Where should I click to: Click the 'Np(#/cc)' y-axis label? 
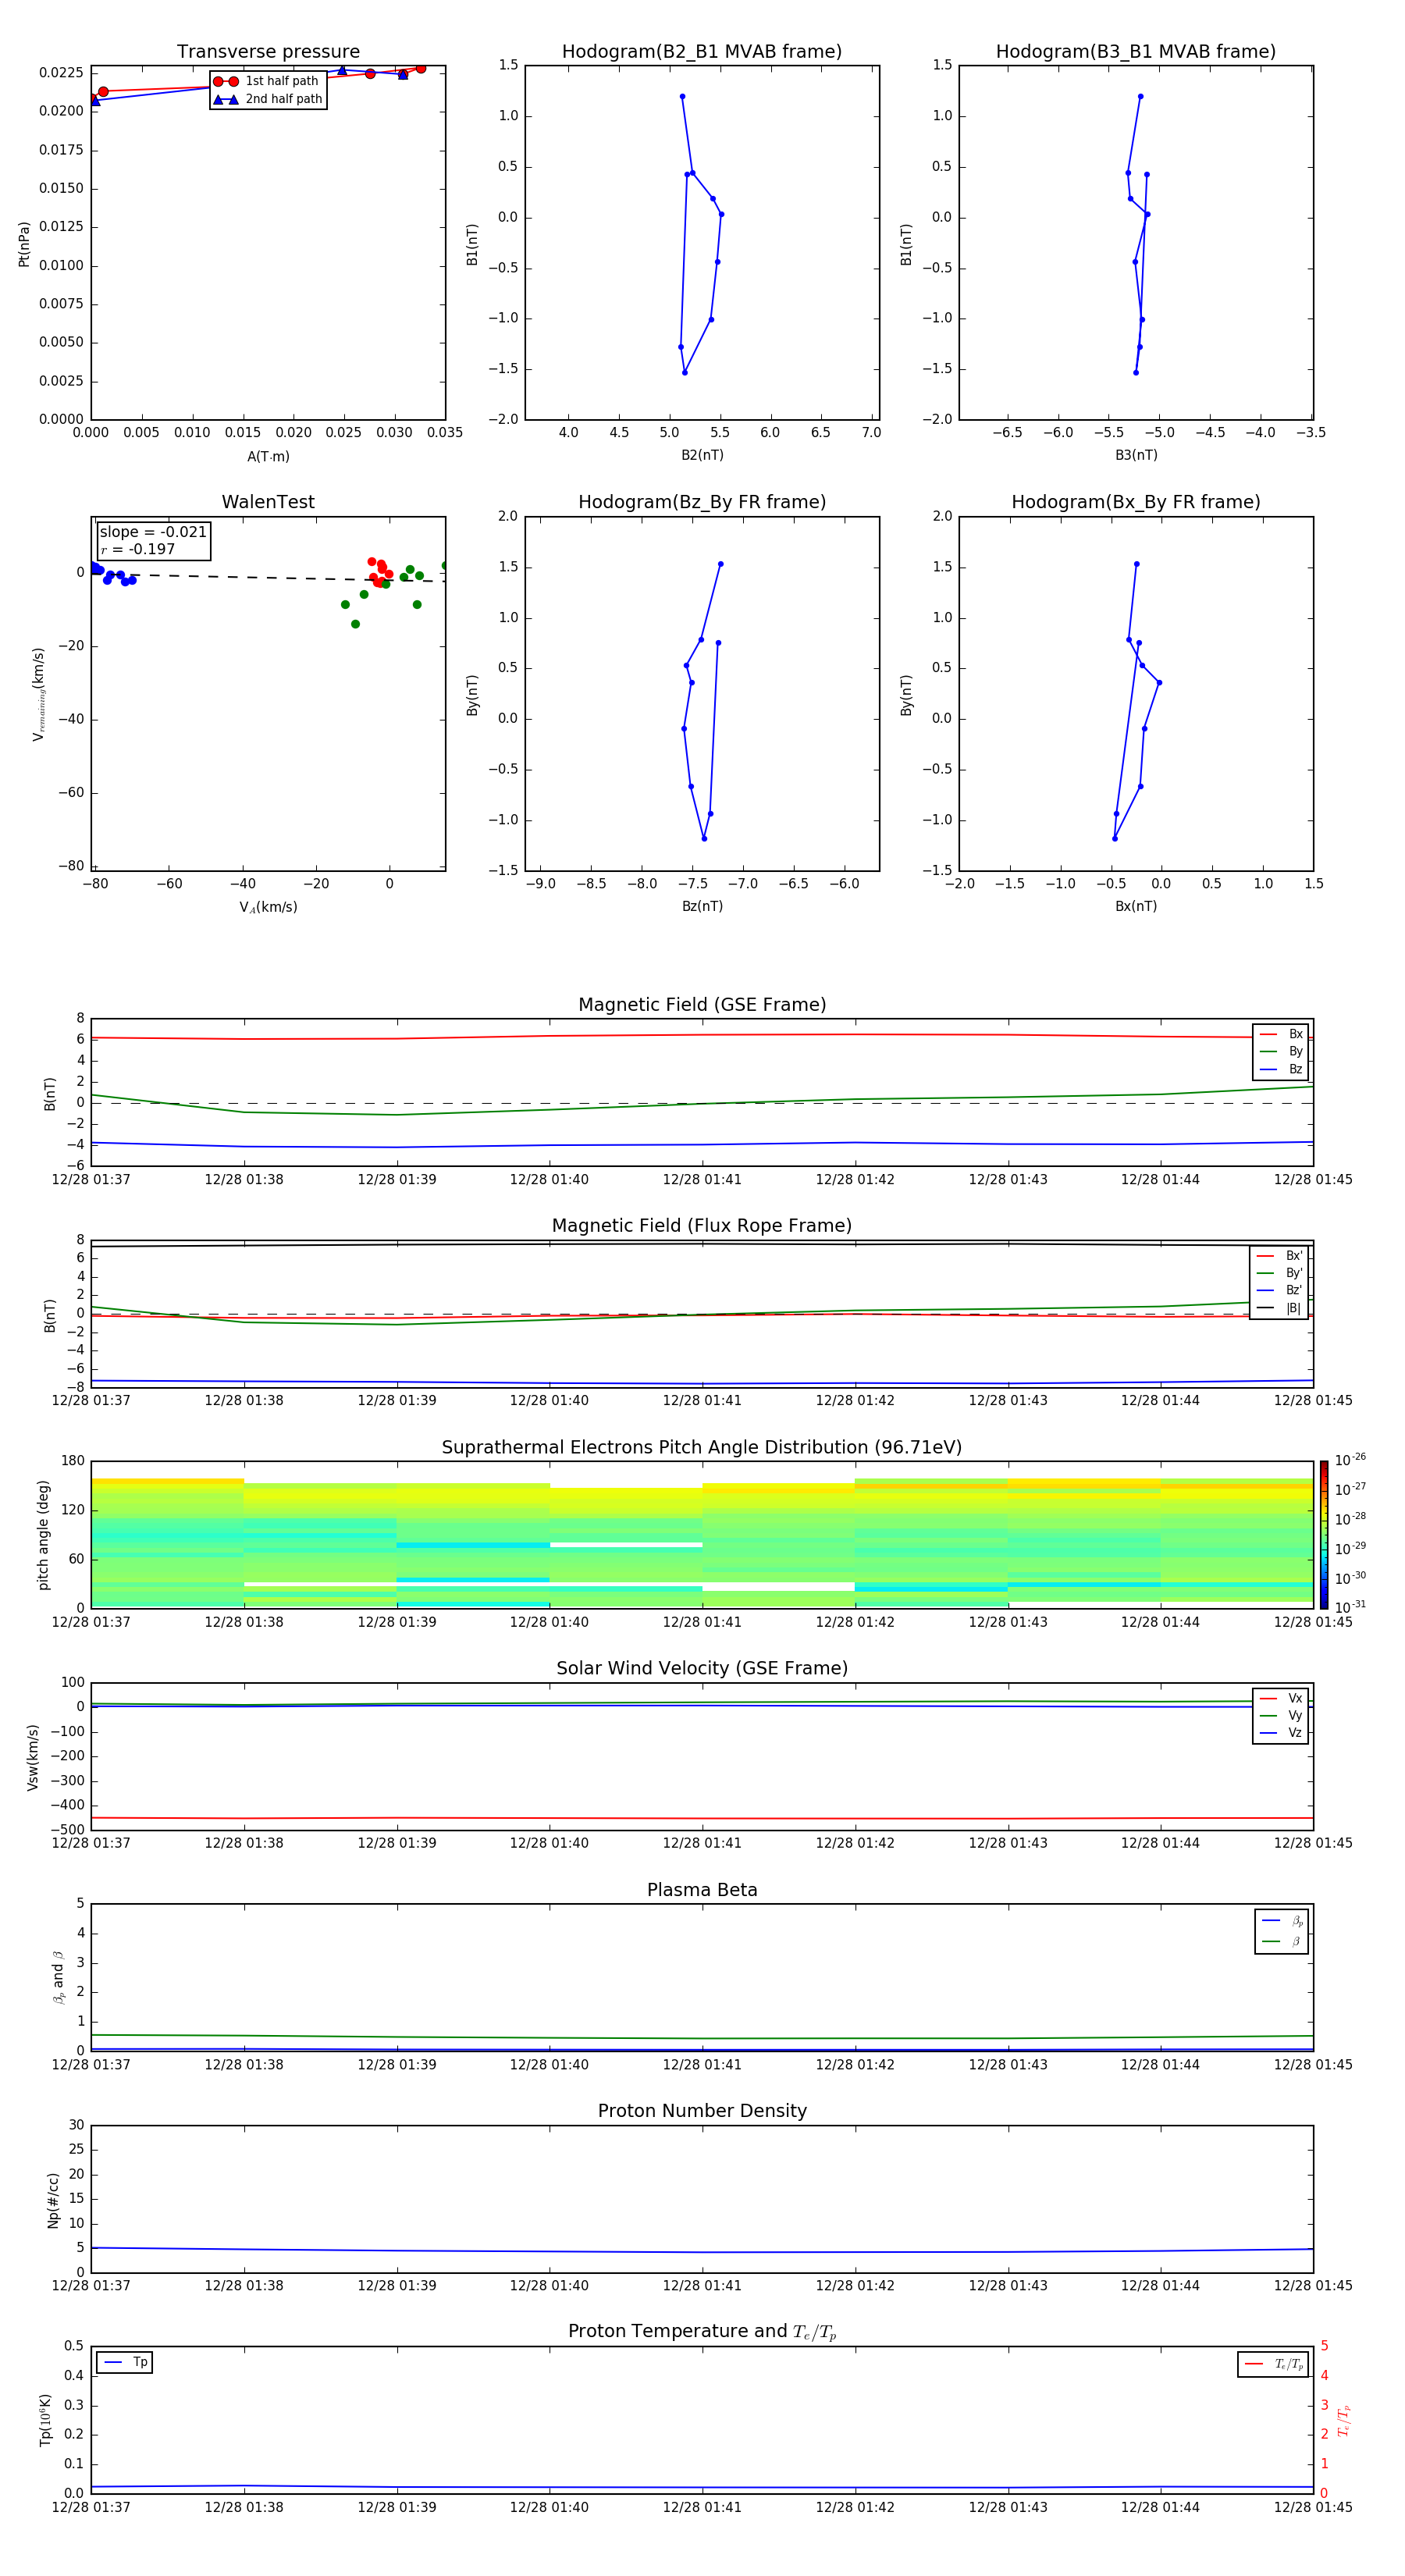[x=53, y=2200]
